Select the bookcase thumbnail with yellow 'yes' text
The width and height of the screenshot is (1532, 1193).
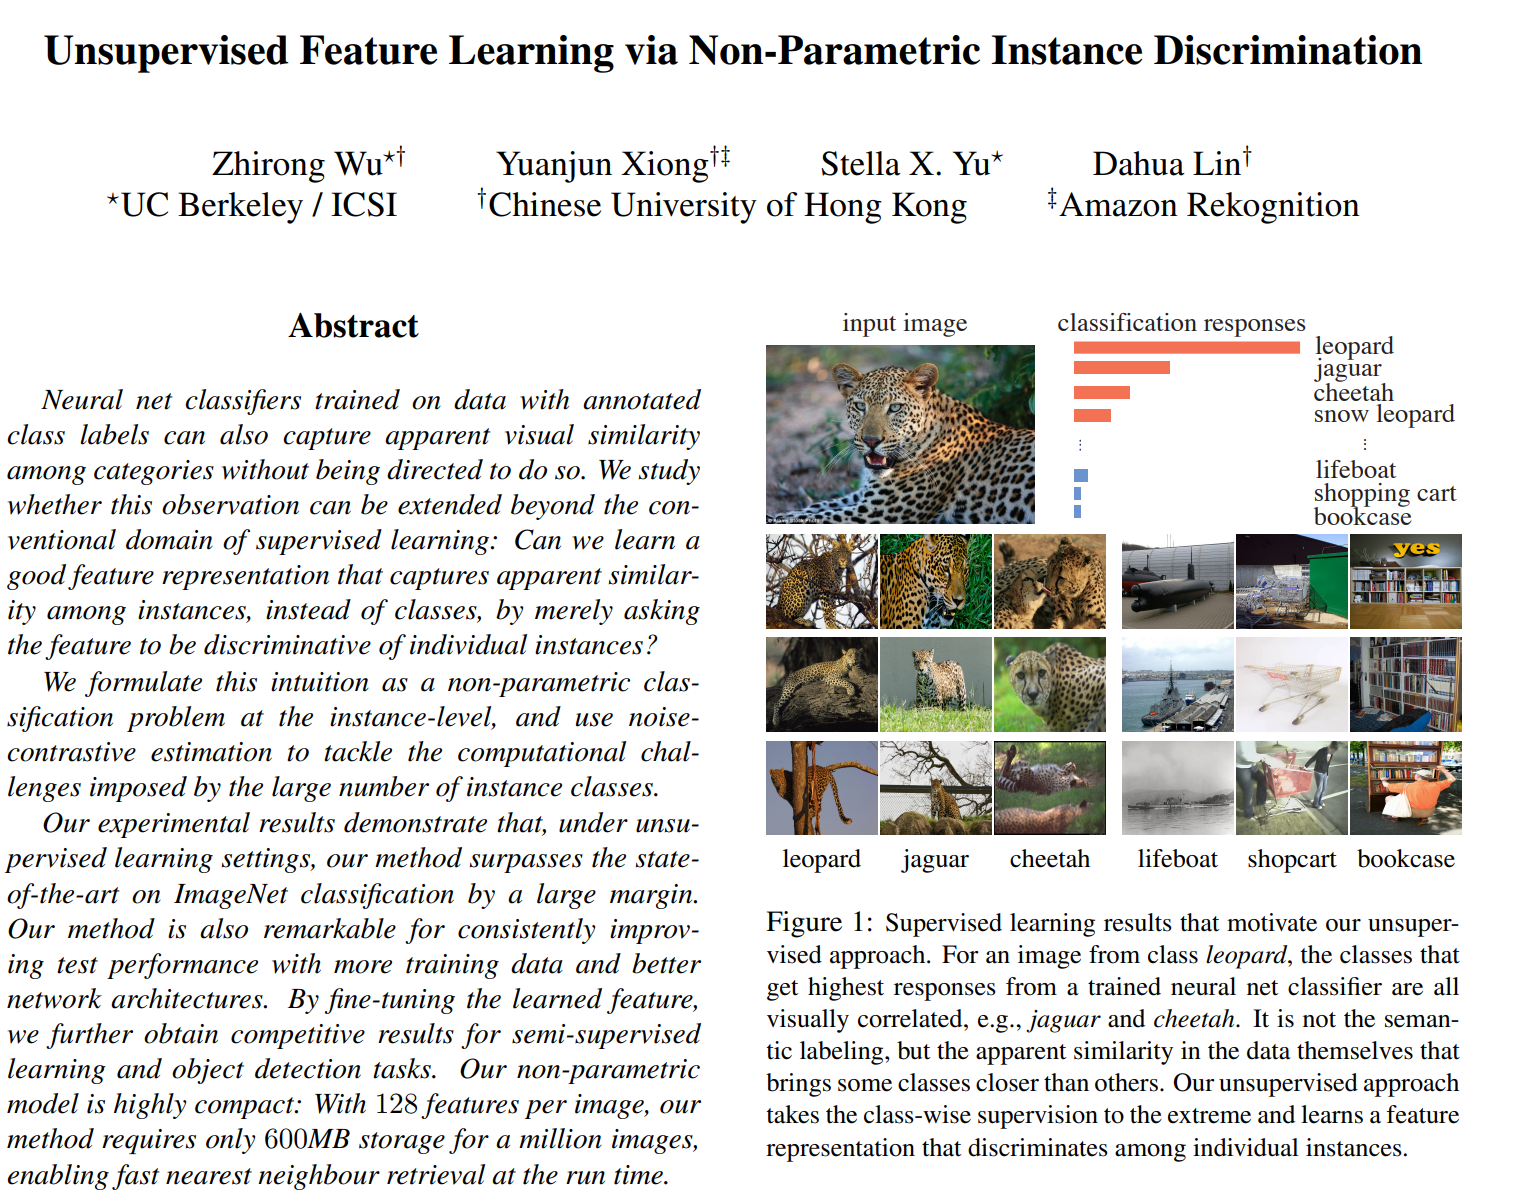(x=1405, y=581)
